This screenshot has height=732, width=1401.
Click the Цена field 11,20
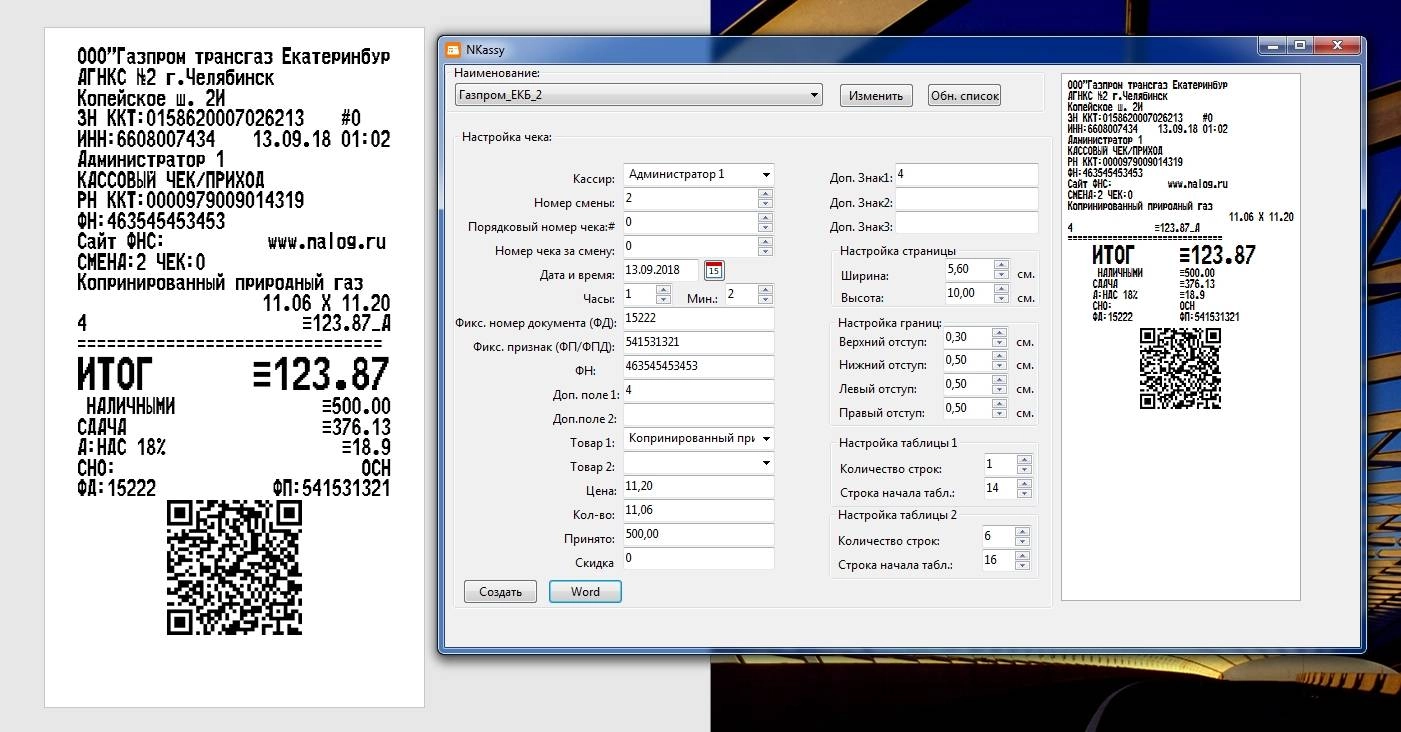pos(698,487)
